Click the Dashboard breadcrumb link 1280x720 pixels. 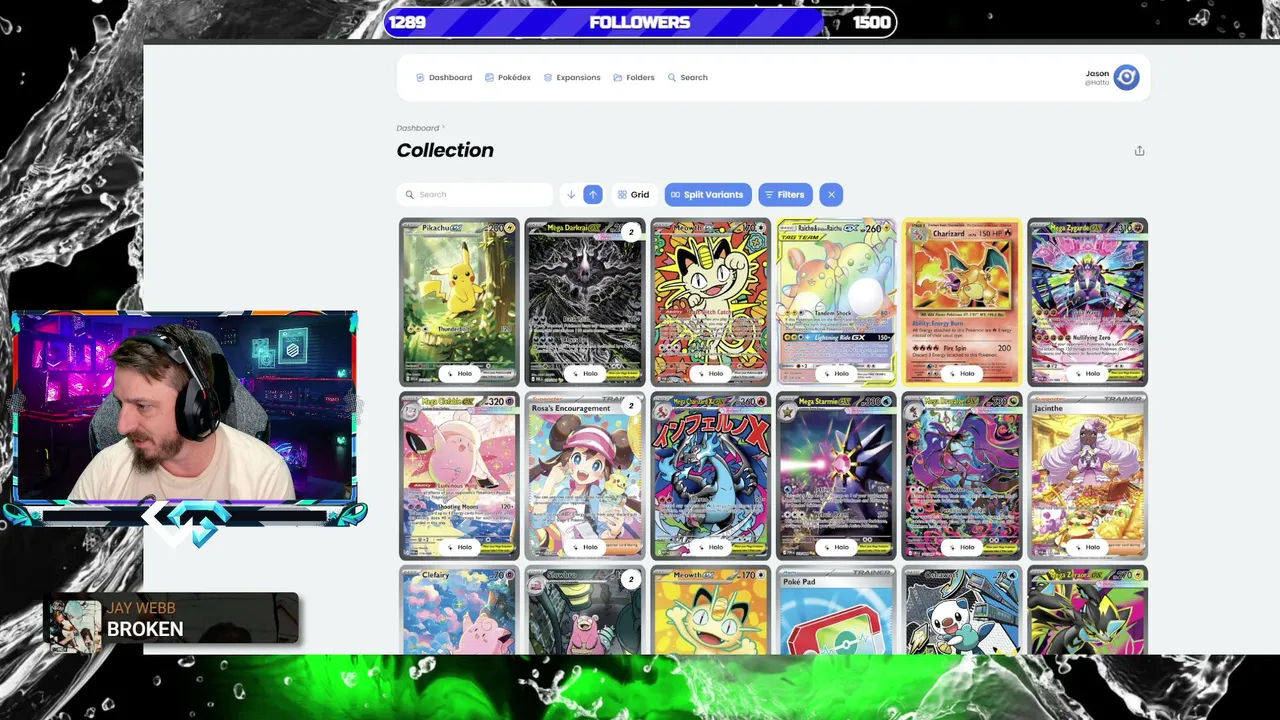tap(417, 128)
